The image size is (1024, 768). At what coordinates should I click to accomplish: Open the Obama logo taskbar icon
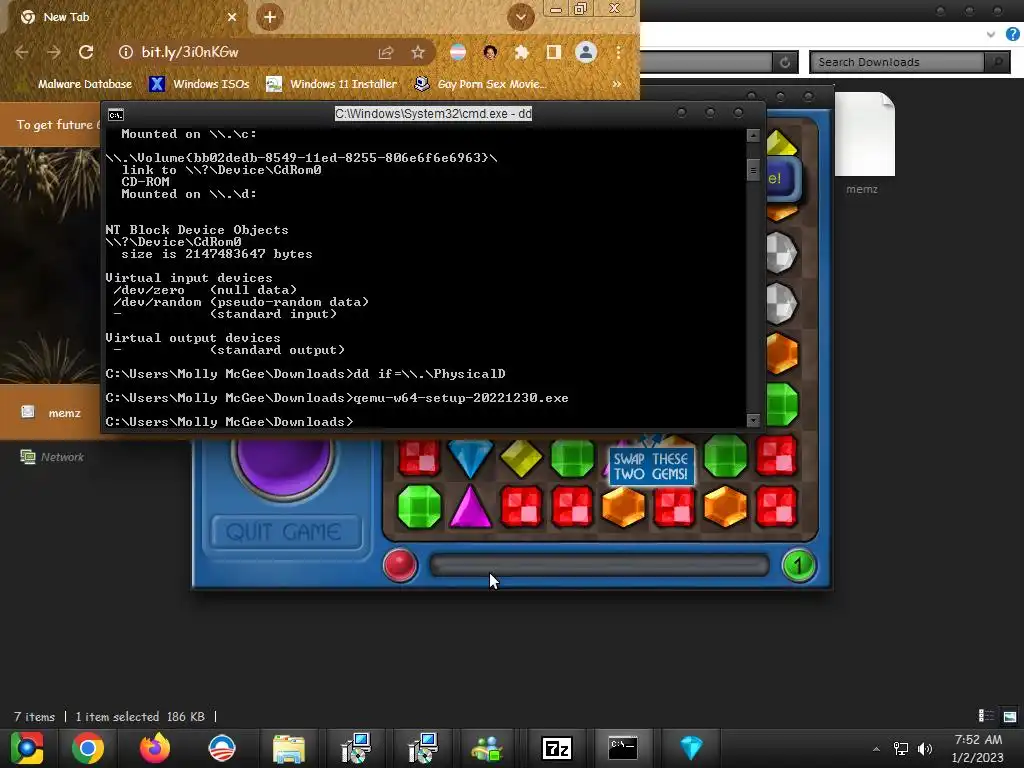(x=221, y=748)
